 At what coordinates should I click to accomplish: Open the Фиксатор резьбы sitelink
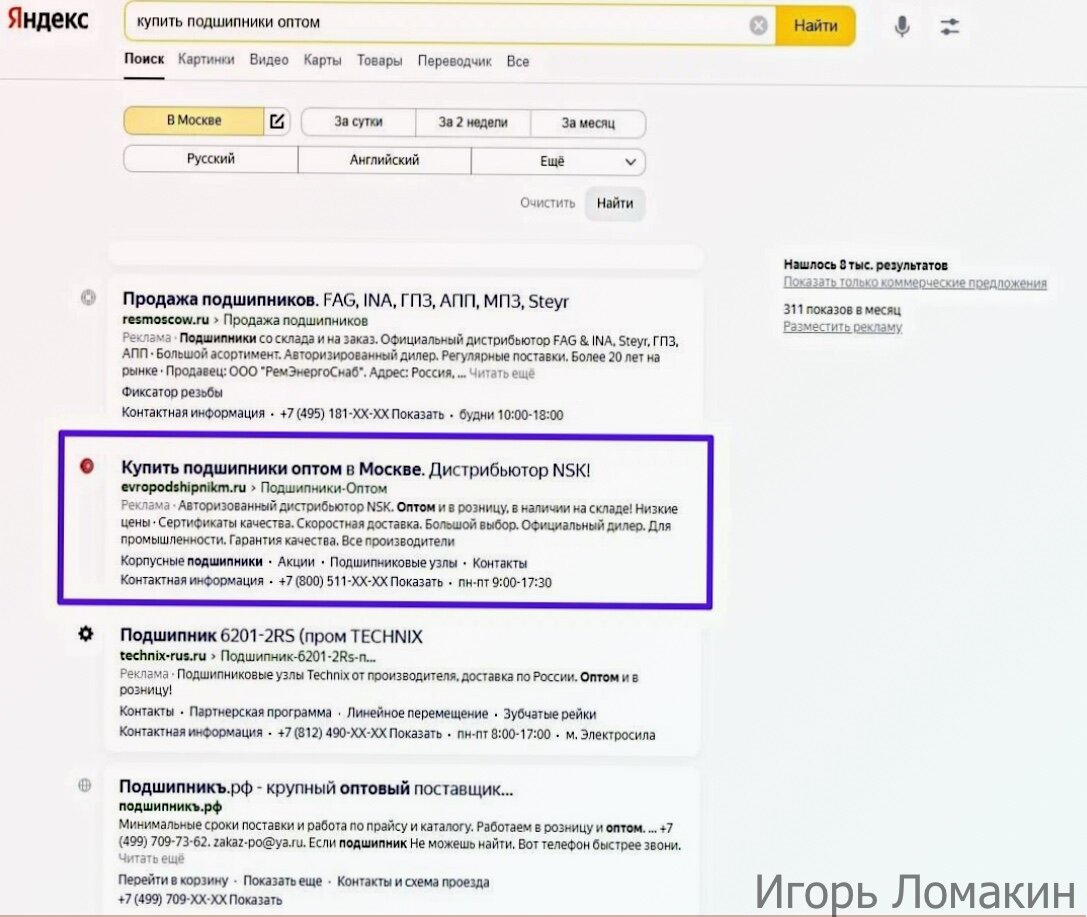(x=172, y=392)
